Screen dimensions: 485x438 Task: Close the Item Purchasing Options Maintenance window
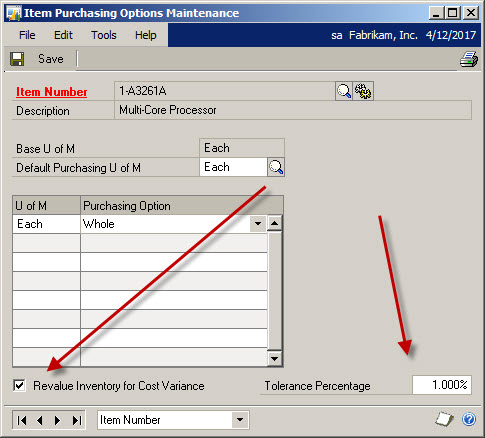(x=471, y=13)
